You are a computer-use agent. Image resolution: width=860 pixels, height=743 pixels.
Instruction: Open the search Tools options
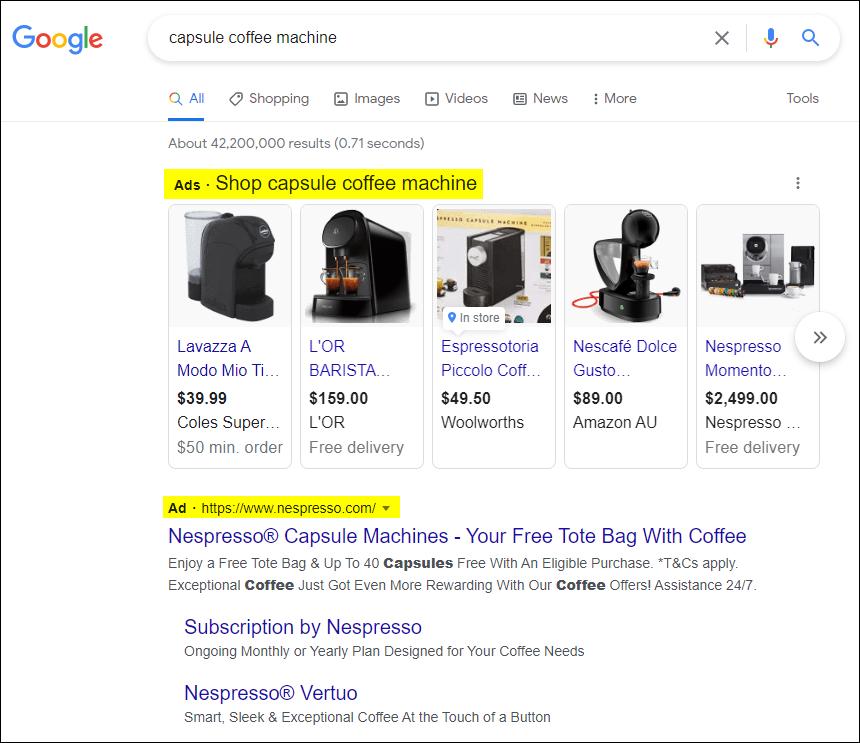[802, 99]
